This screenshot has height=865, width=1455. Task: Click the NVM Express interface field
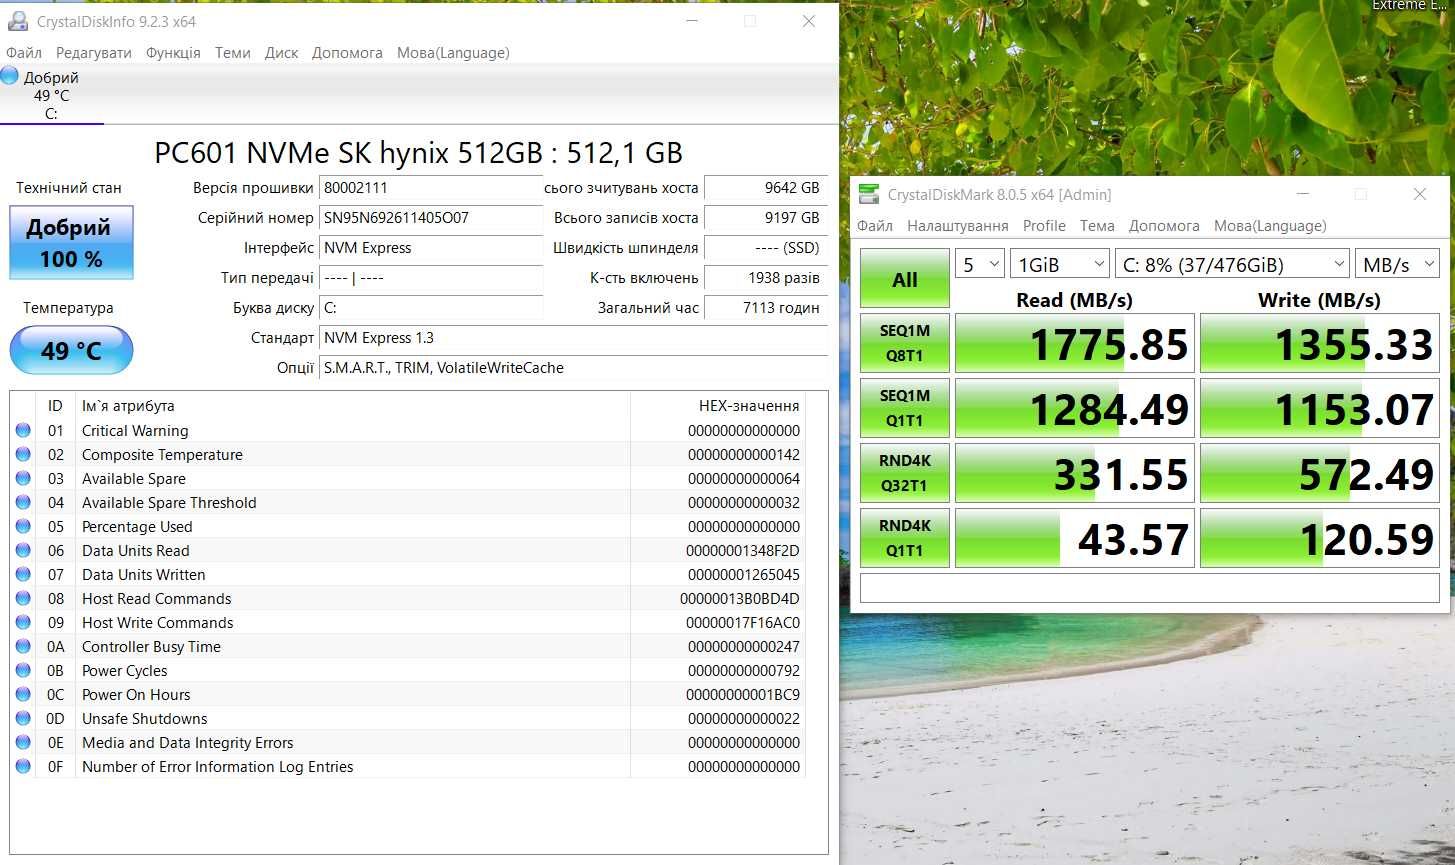point(431,248)
